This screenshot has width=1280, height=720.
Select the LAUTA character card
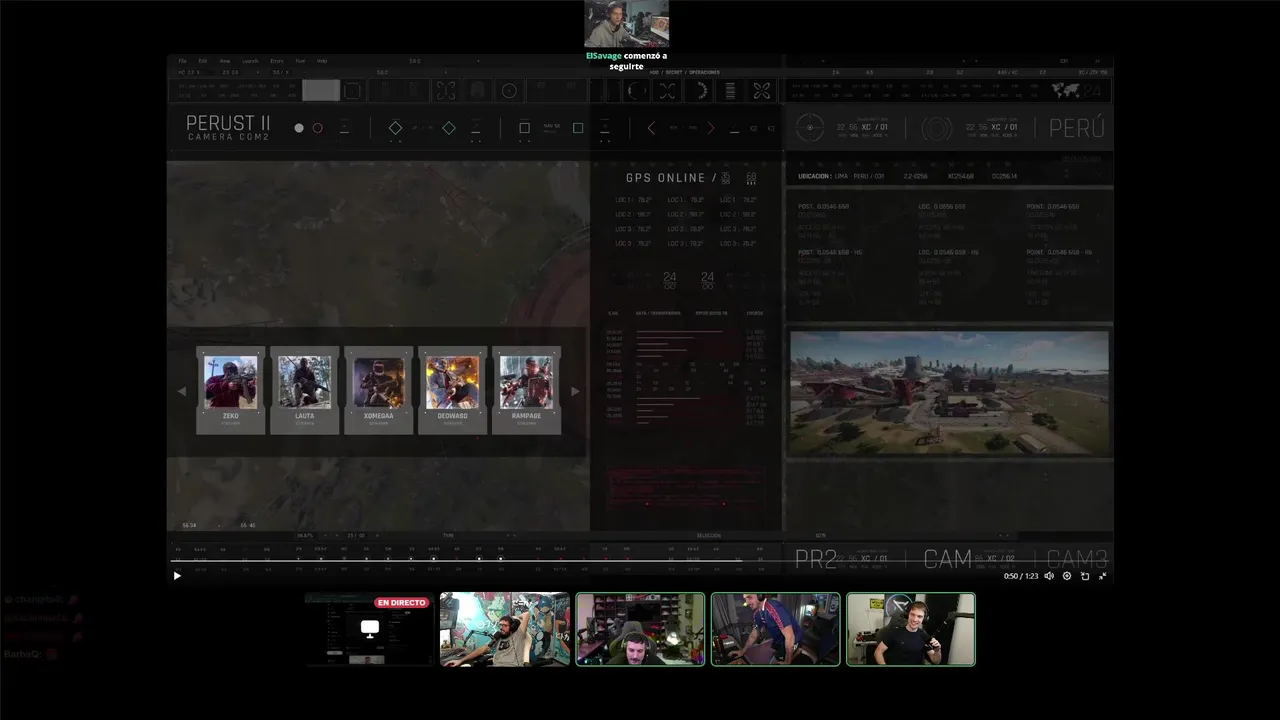[x=305, y=390]
